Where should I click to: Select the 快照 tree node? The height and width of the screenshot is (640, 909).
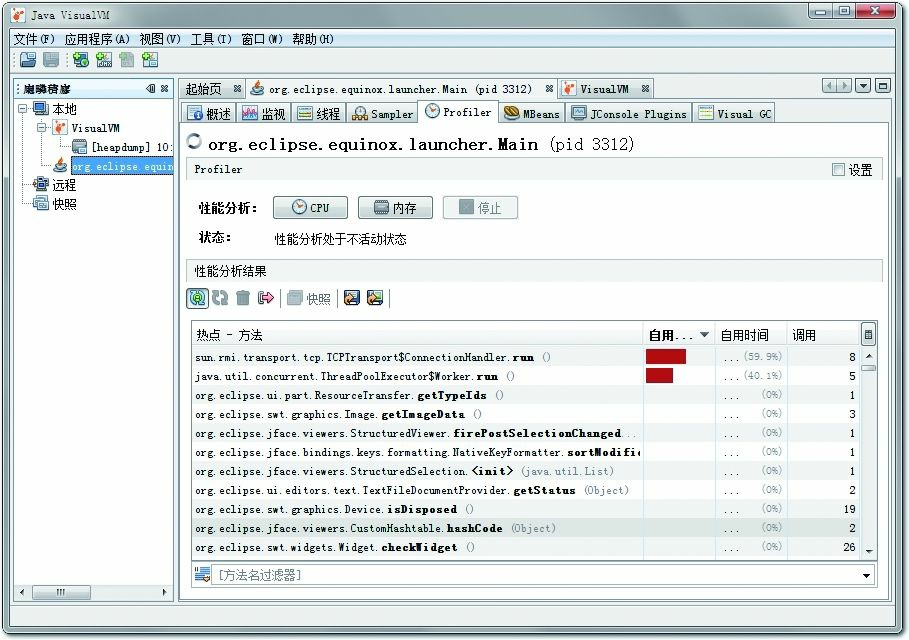point(64,204)
